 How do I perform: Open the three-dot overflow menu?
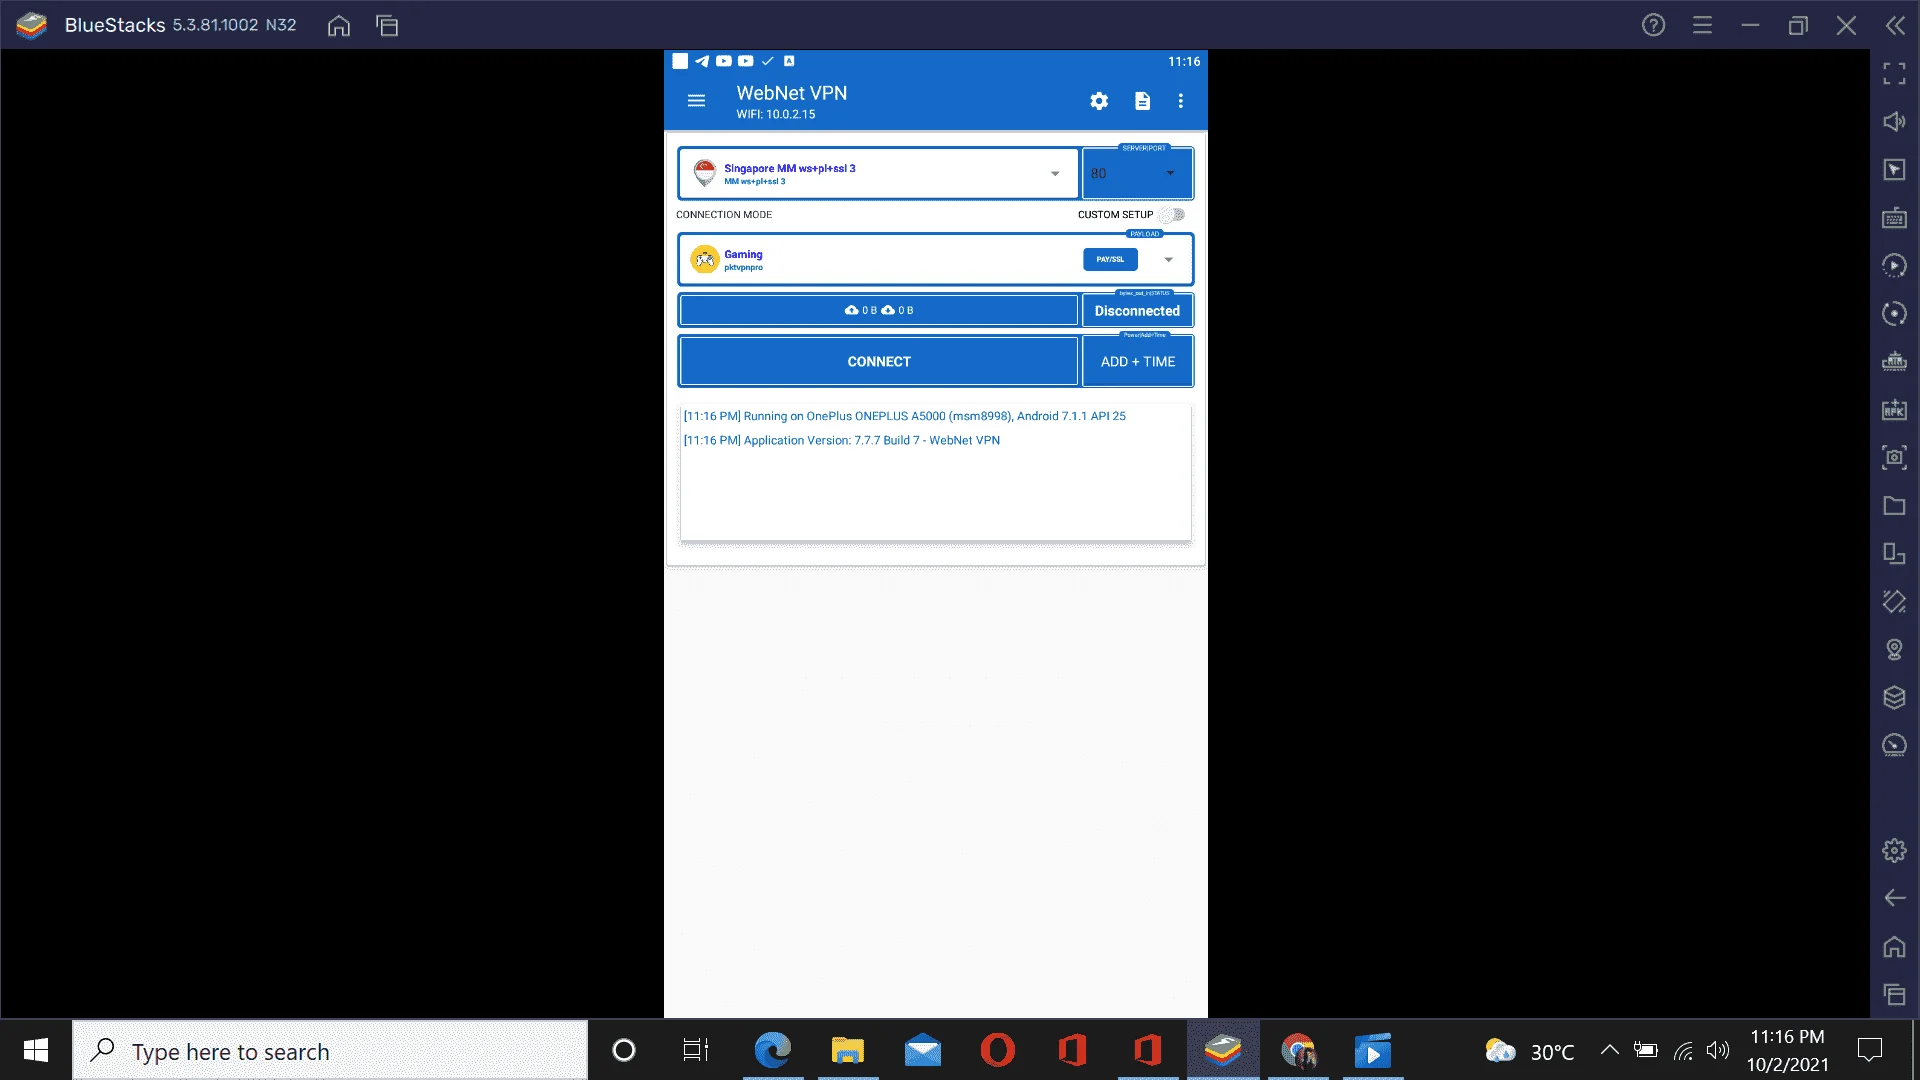click(x=1181, y=101)
